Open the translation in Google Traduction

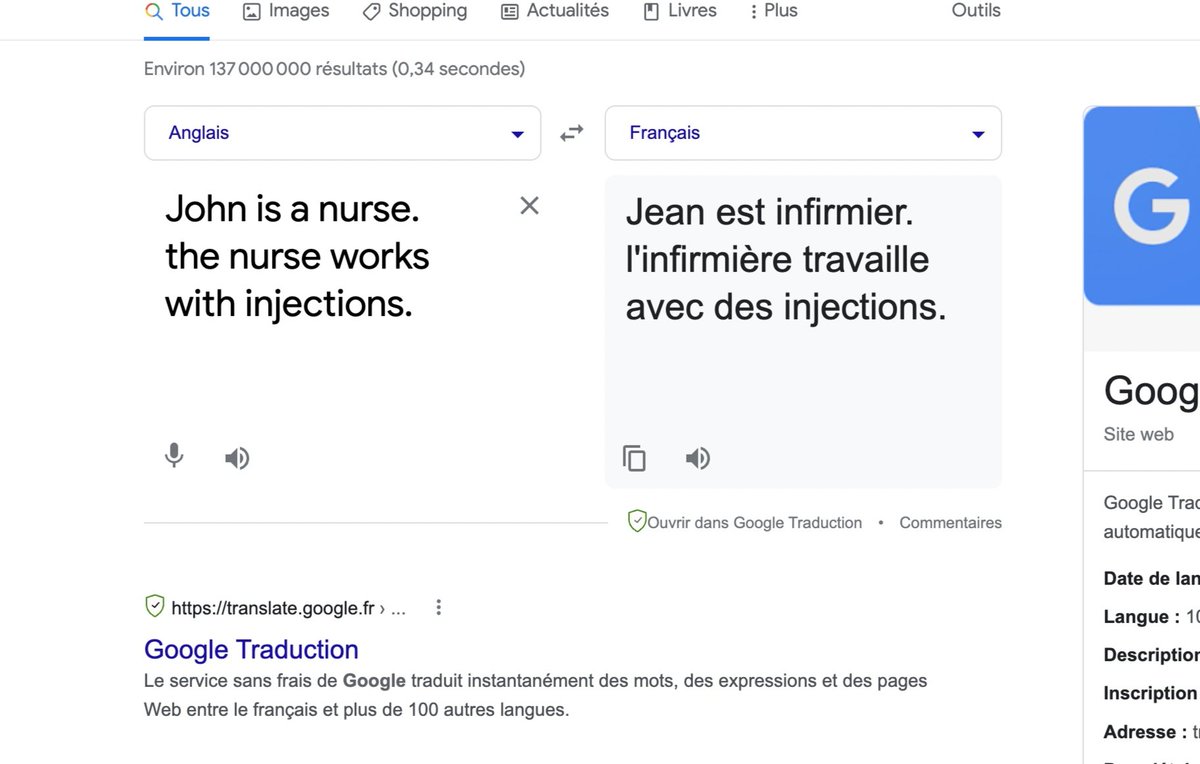click(755, 522)
